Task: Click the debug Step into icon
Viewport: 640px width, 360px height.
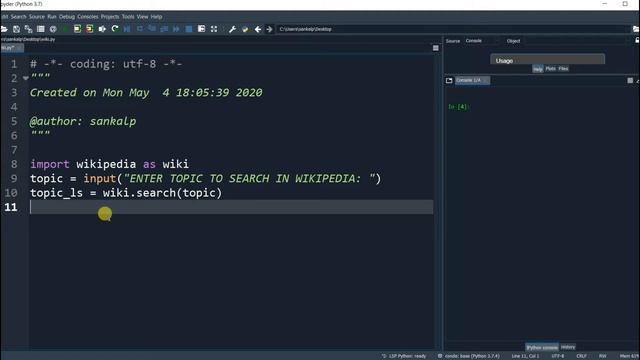Action: (x=152, y=29)
